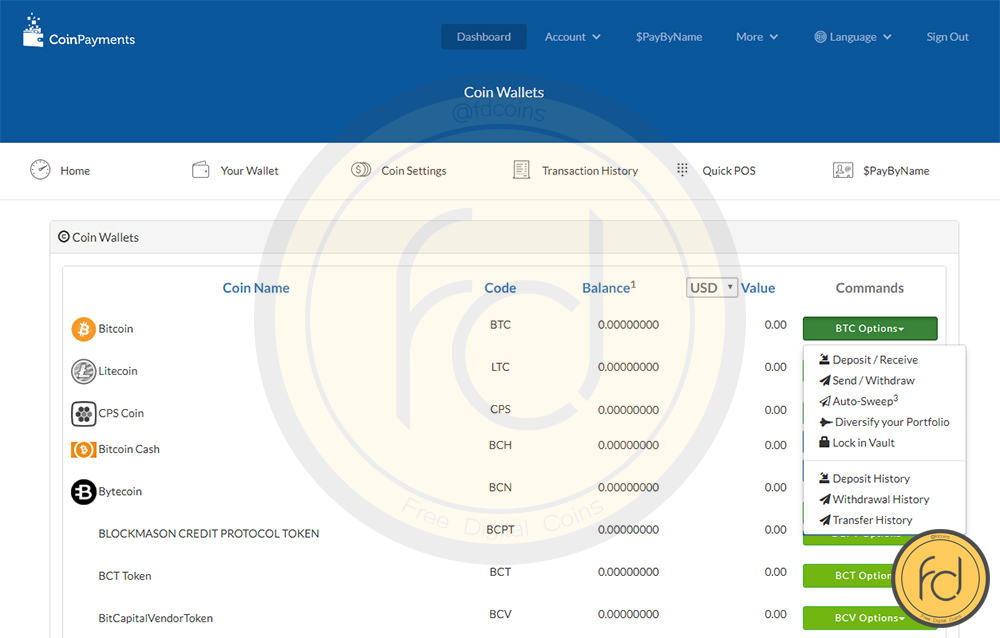
Task: Click the CoinPayments logo
Action: pyautogui.click(x=79, y=34)
